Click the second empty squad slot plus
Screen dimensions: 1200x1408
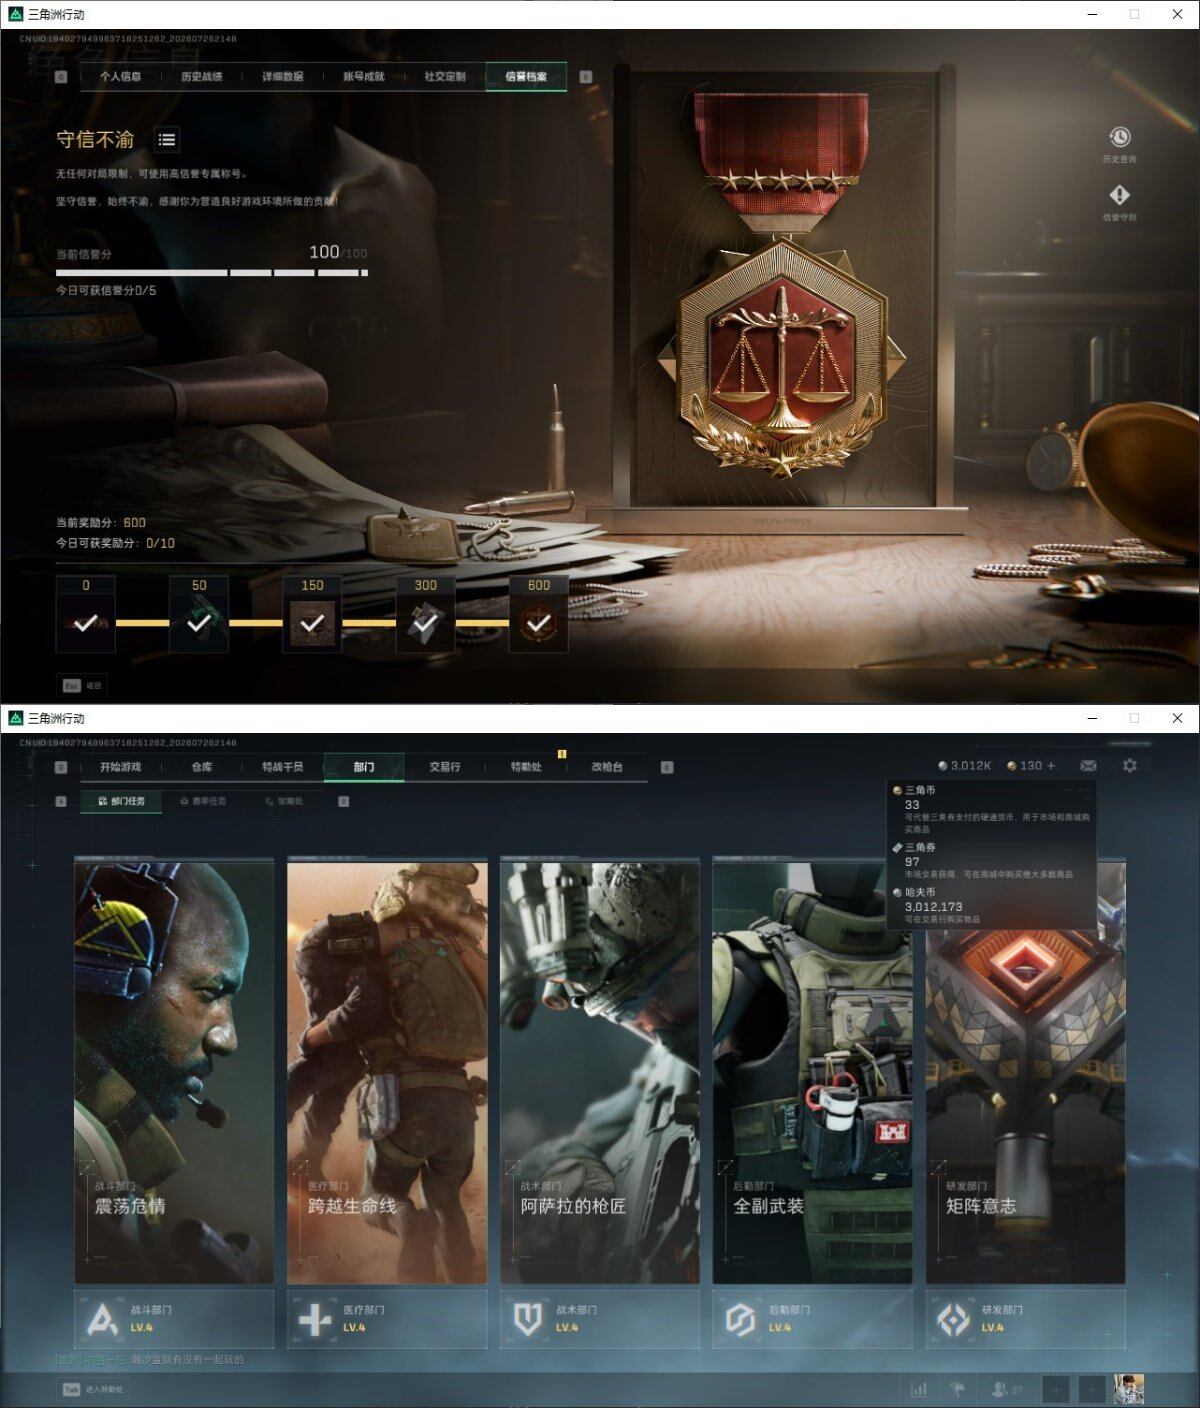coord(1091,1389)
